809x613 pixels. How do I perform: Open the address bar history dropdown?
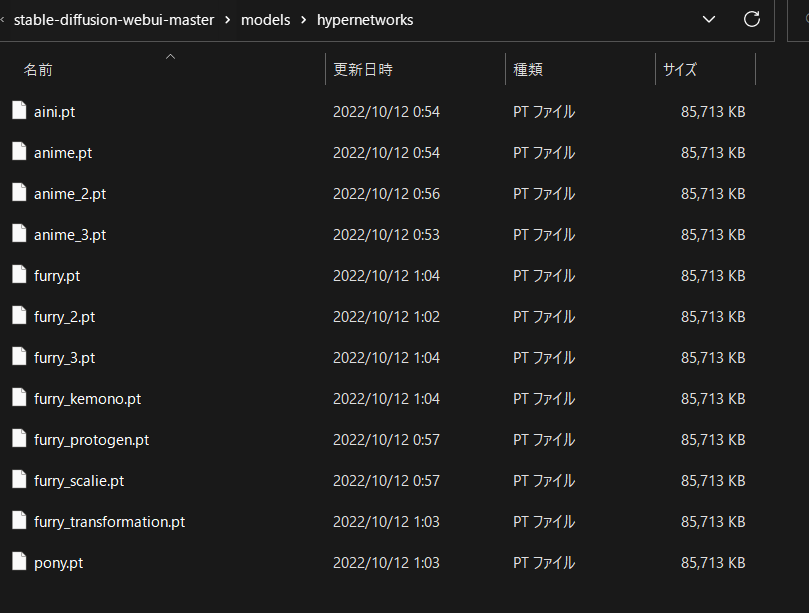pyautogui.click(x=709, y=19)
